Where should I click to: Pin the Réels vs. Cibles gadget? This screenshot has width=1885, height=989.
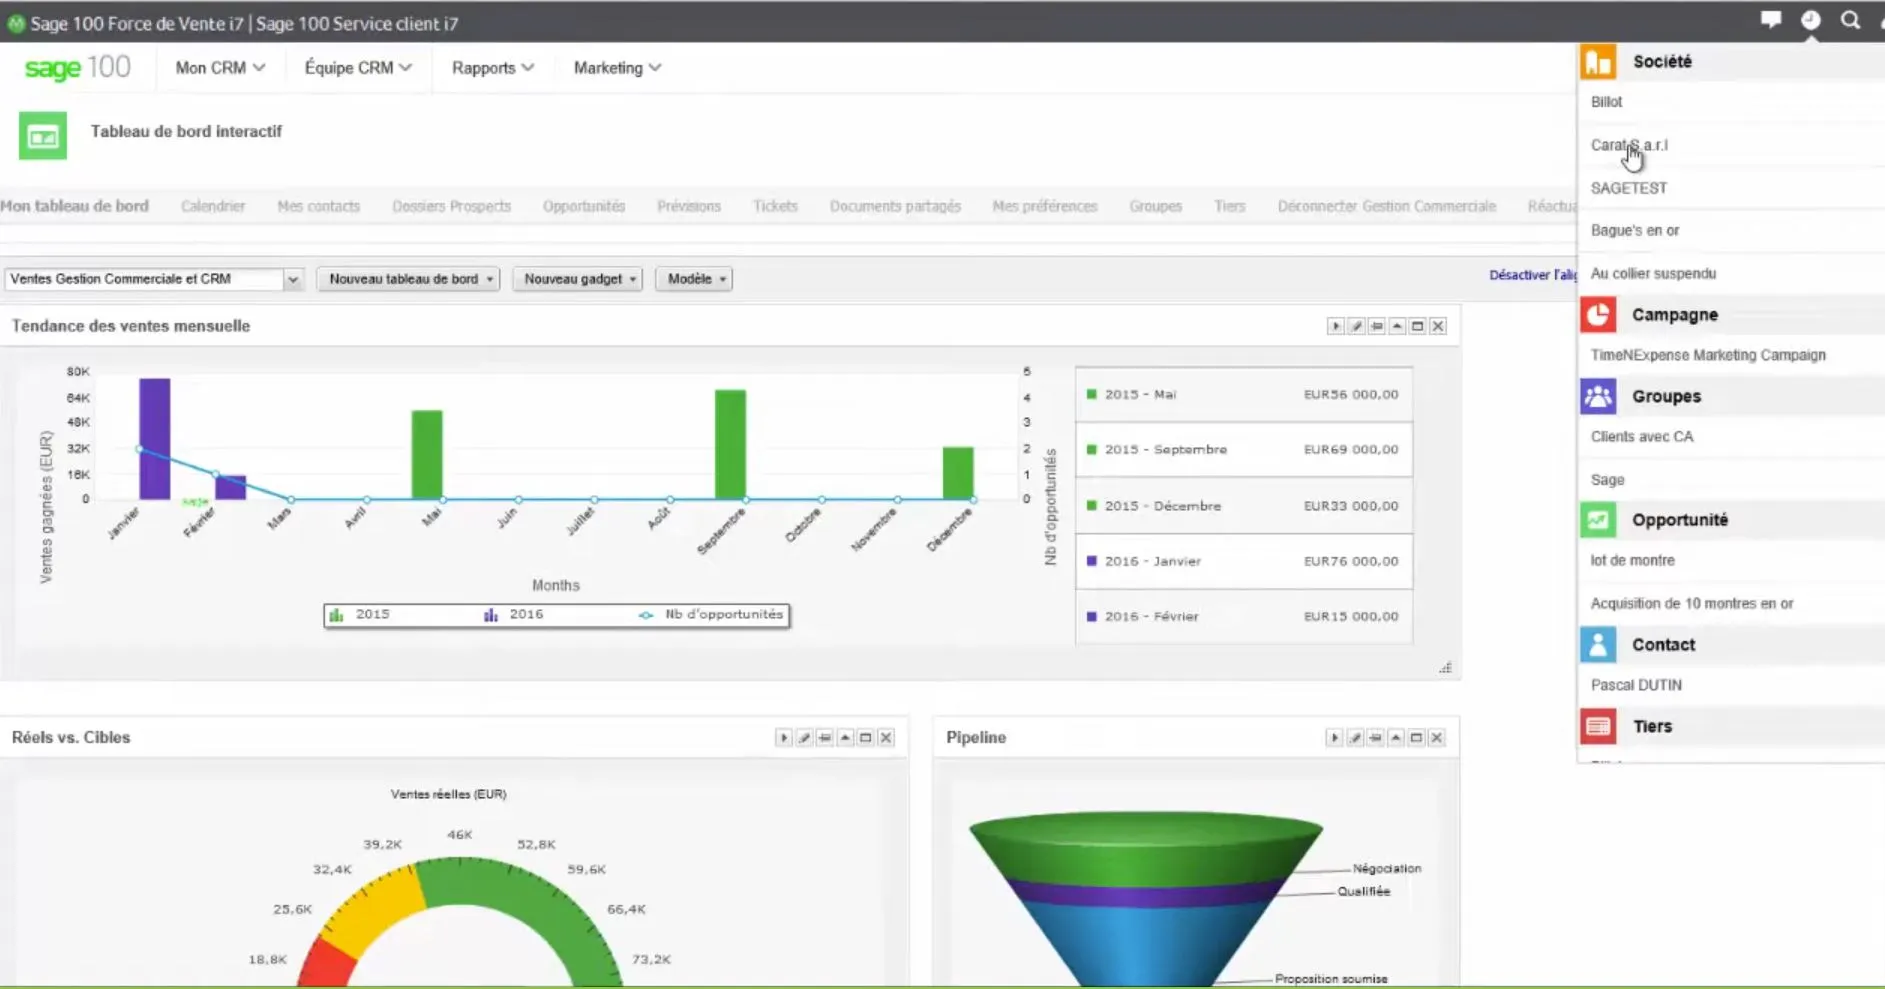(825, 738)
